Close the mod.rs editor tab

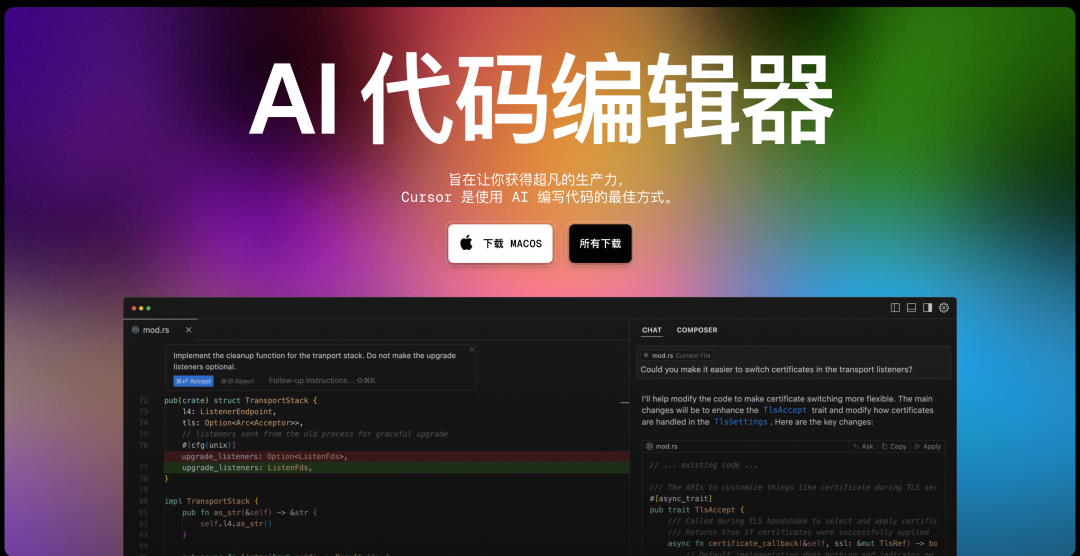(188, 330)
